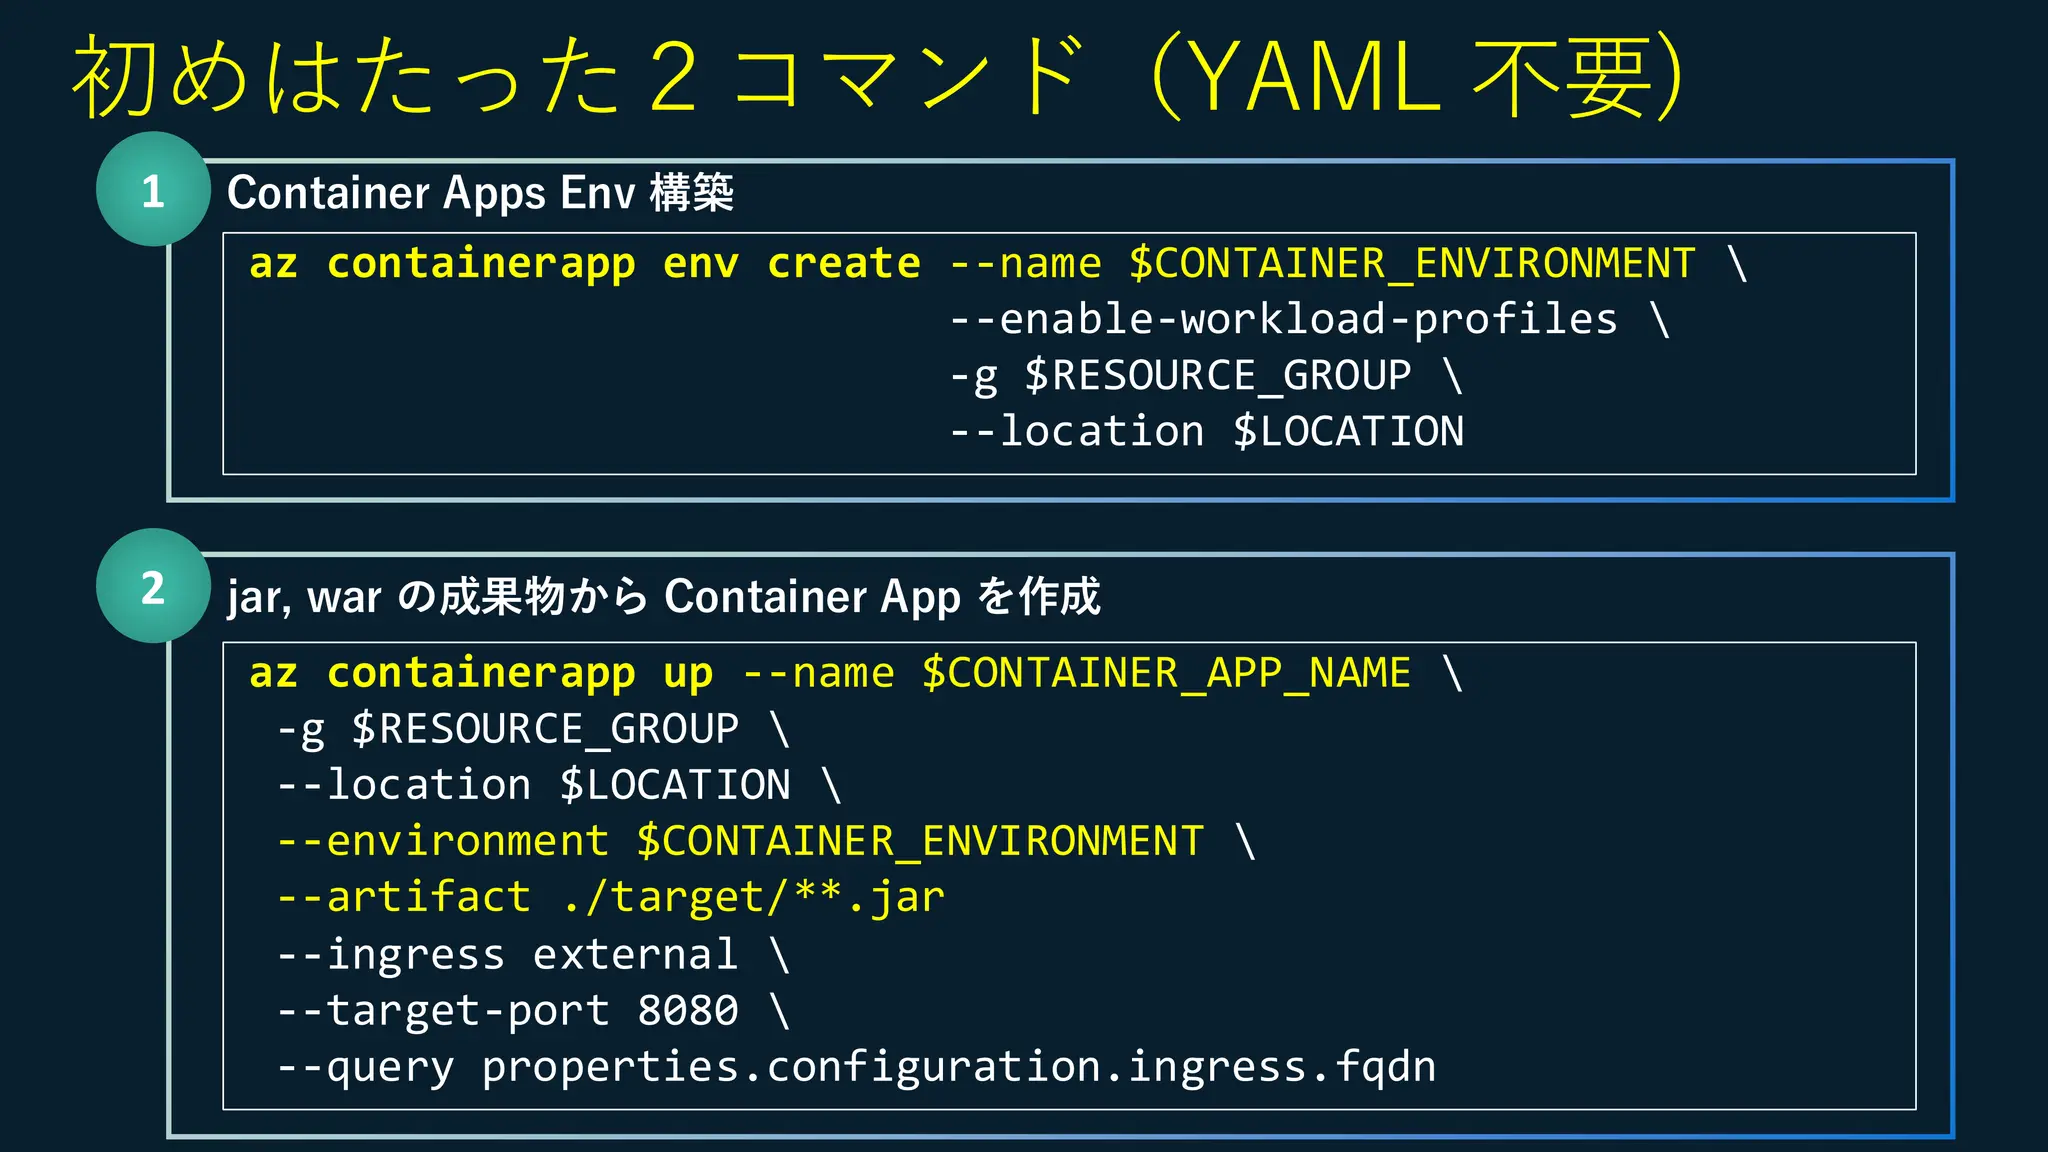Click the '--artifact ./target/**.jar' line
The height and width of the screenshot is (1152, 2048).
[x=611, y=897]
